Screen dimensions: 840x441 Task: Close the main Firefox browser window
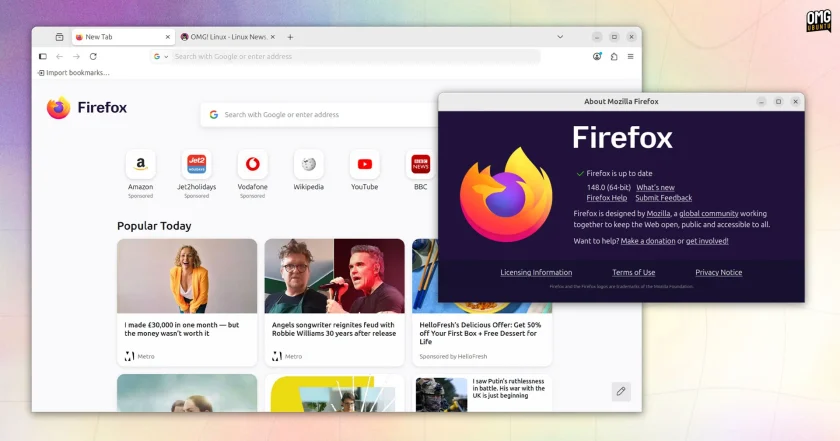(x=631, y=37)
